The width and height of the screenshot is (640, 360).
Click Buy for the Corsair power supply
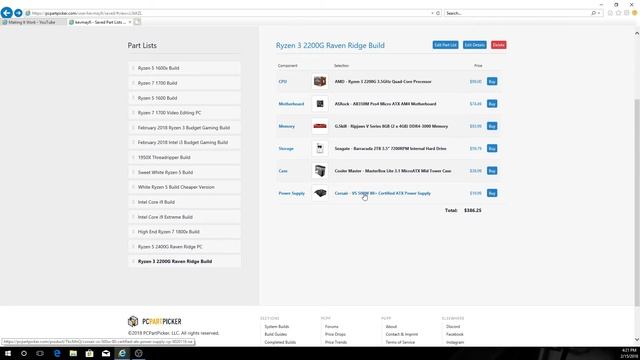click(x=492, y=193)
